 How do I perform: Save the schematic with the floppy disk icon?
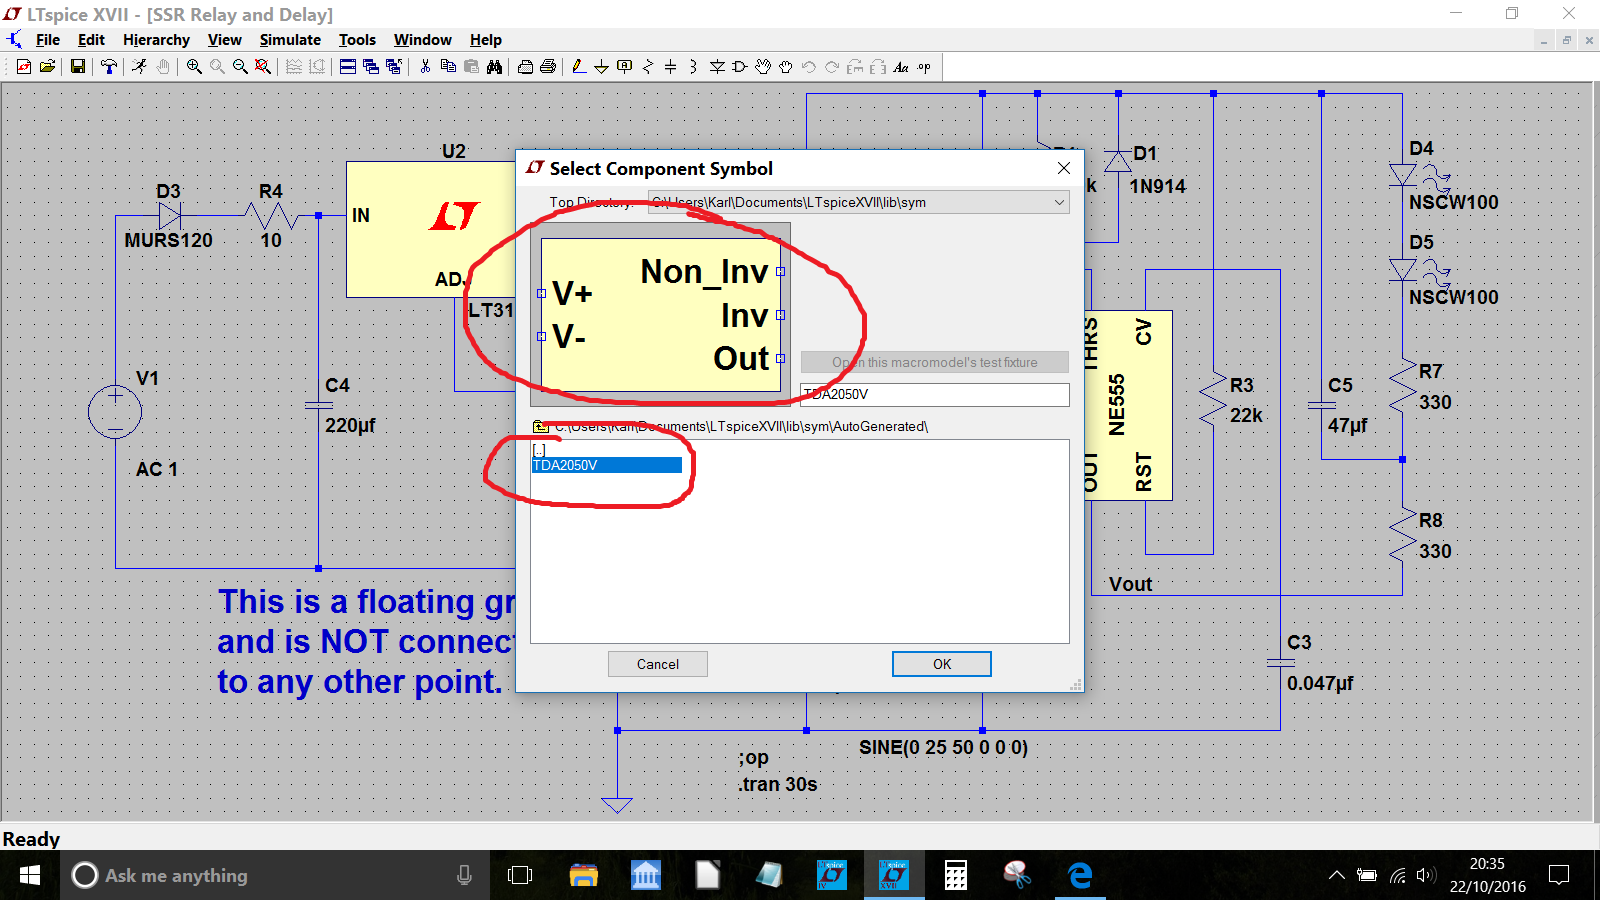(77, 67)
